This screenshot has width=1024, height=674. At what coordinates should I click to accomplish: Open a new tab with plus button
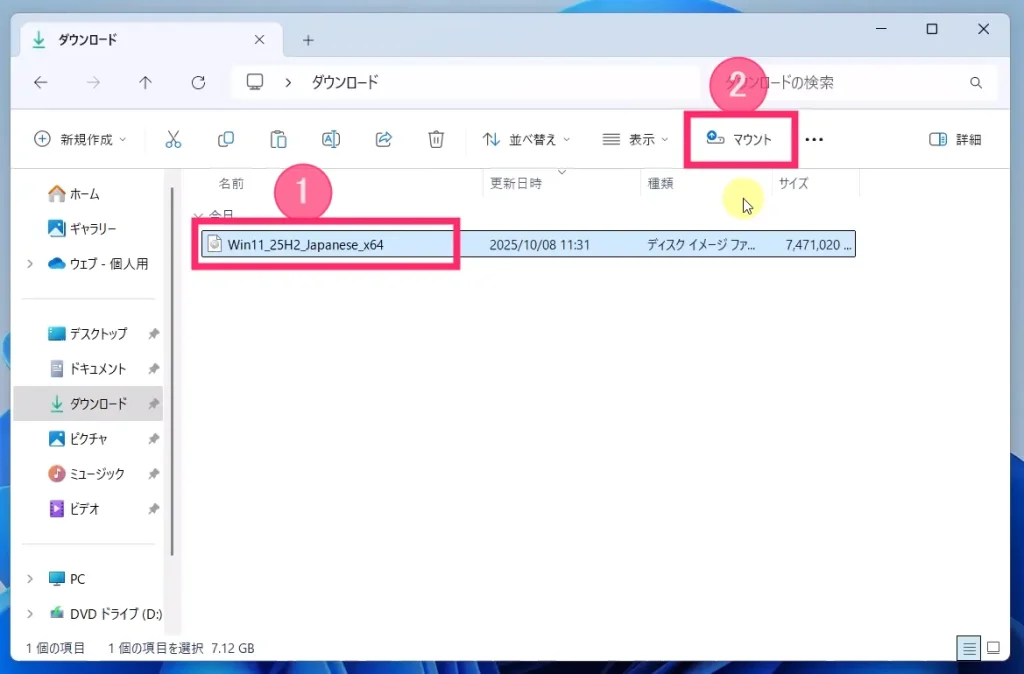(308, 40)
